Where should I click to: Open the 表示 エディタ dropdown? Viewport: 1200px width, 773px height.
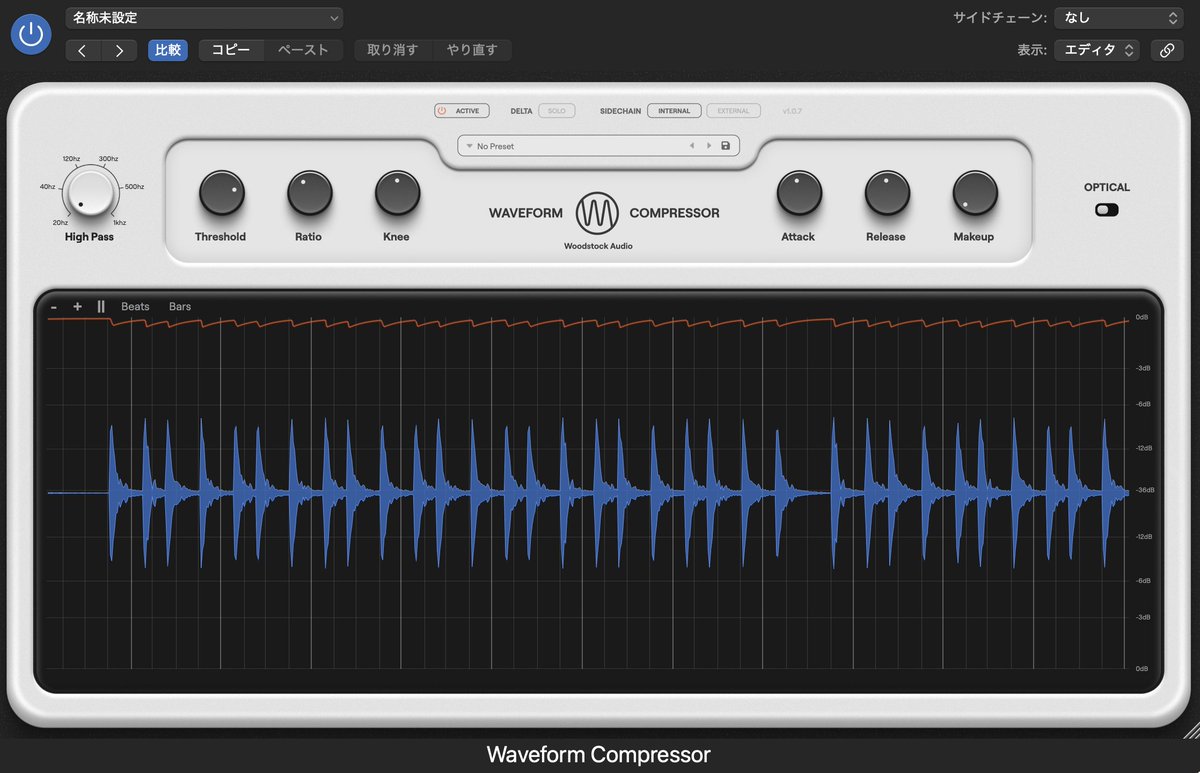1097,50
